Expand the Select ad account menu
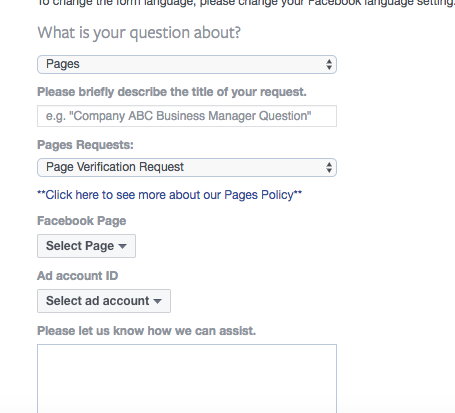The width and height of the screenshot is (455, 413). pyautogui.click(x=104, y=301)
